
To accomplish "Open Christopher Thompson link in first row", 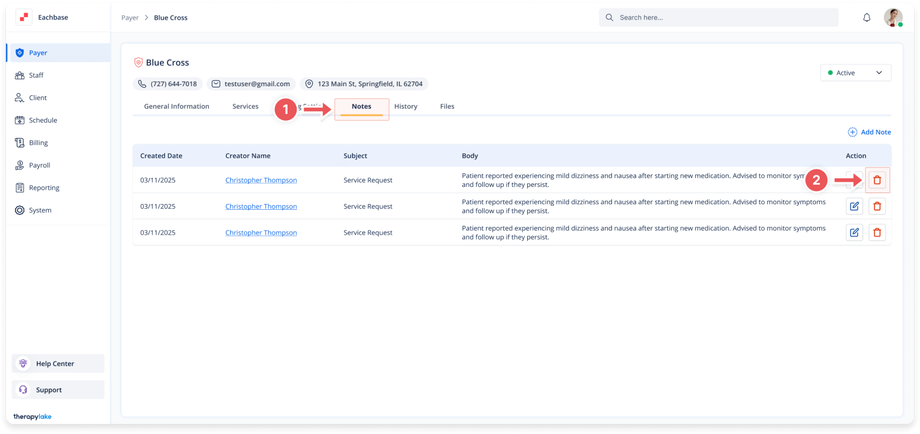I will click(260, 180).
